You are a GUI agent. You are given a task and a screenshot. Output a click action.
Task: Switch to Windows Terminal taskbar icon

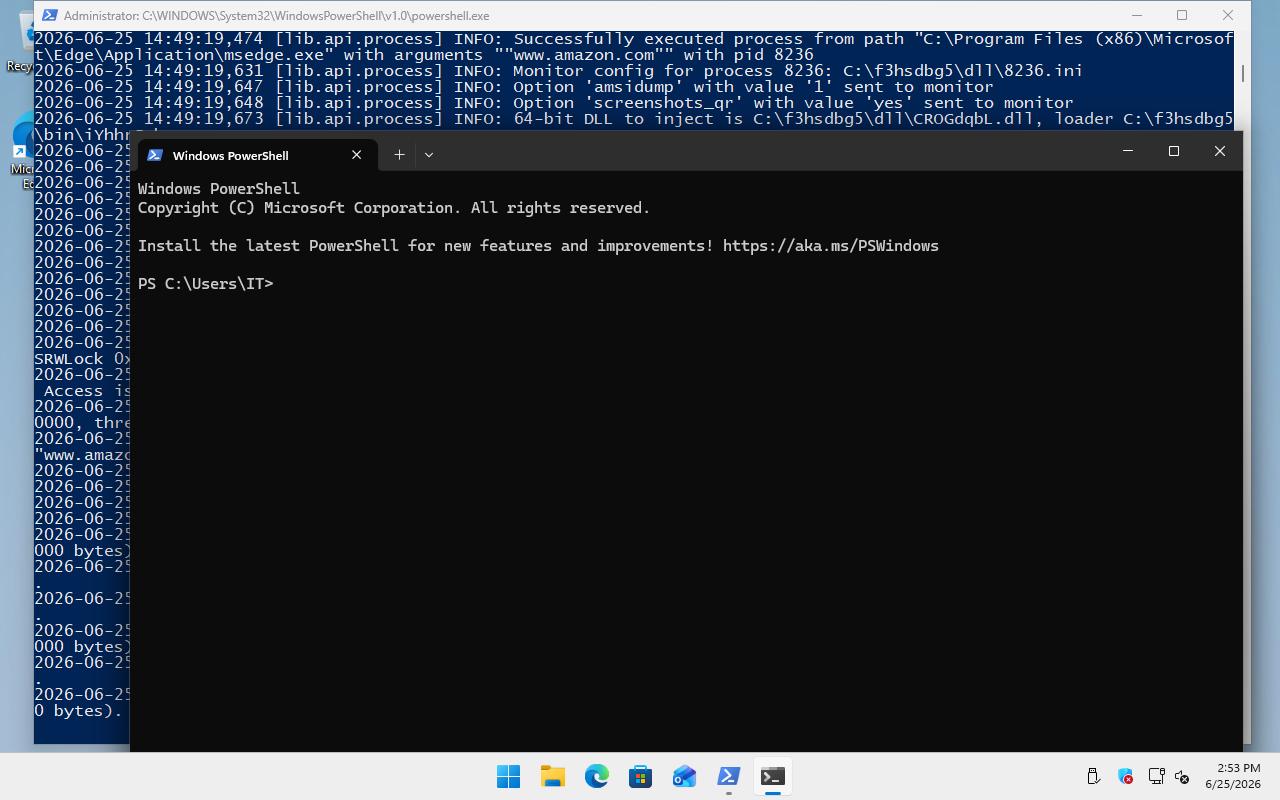(x=772, y=776)
